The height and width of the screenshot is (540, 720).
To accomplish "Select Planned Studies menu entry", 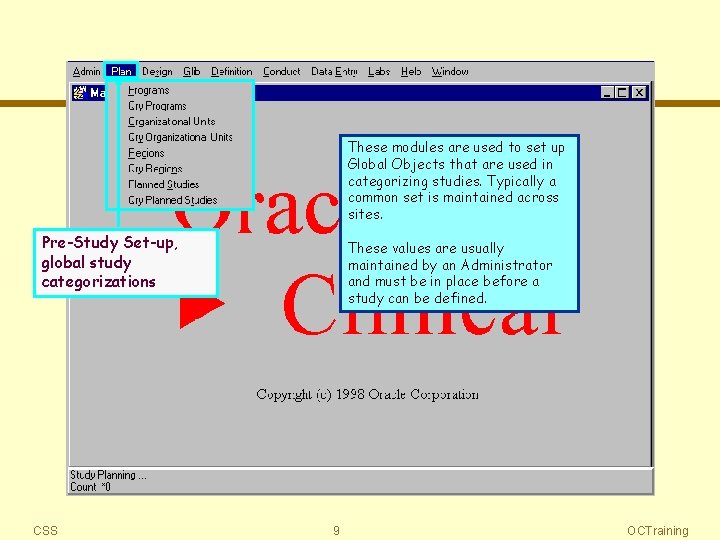I will (x=163, y=184).
